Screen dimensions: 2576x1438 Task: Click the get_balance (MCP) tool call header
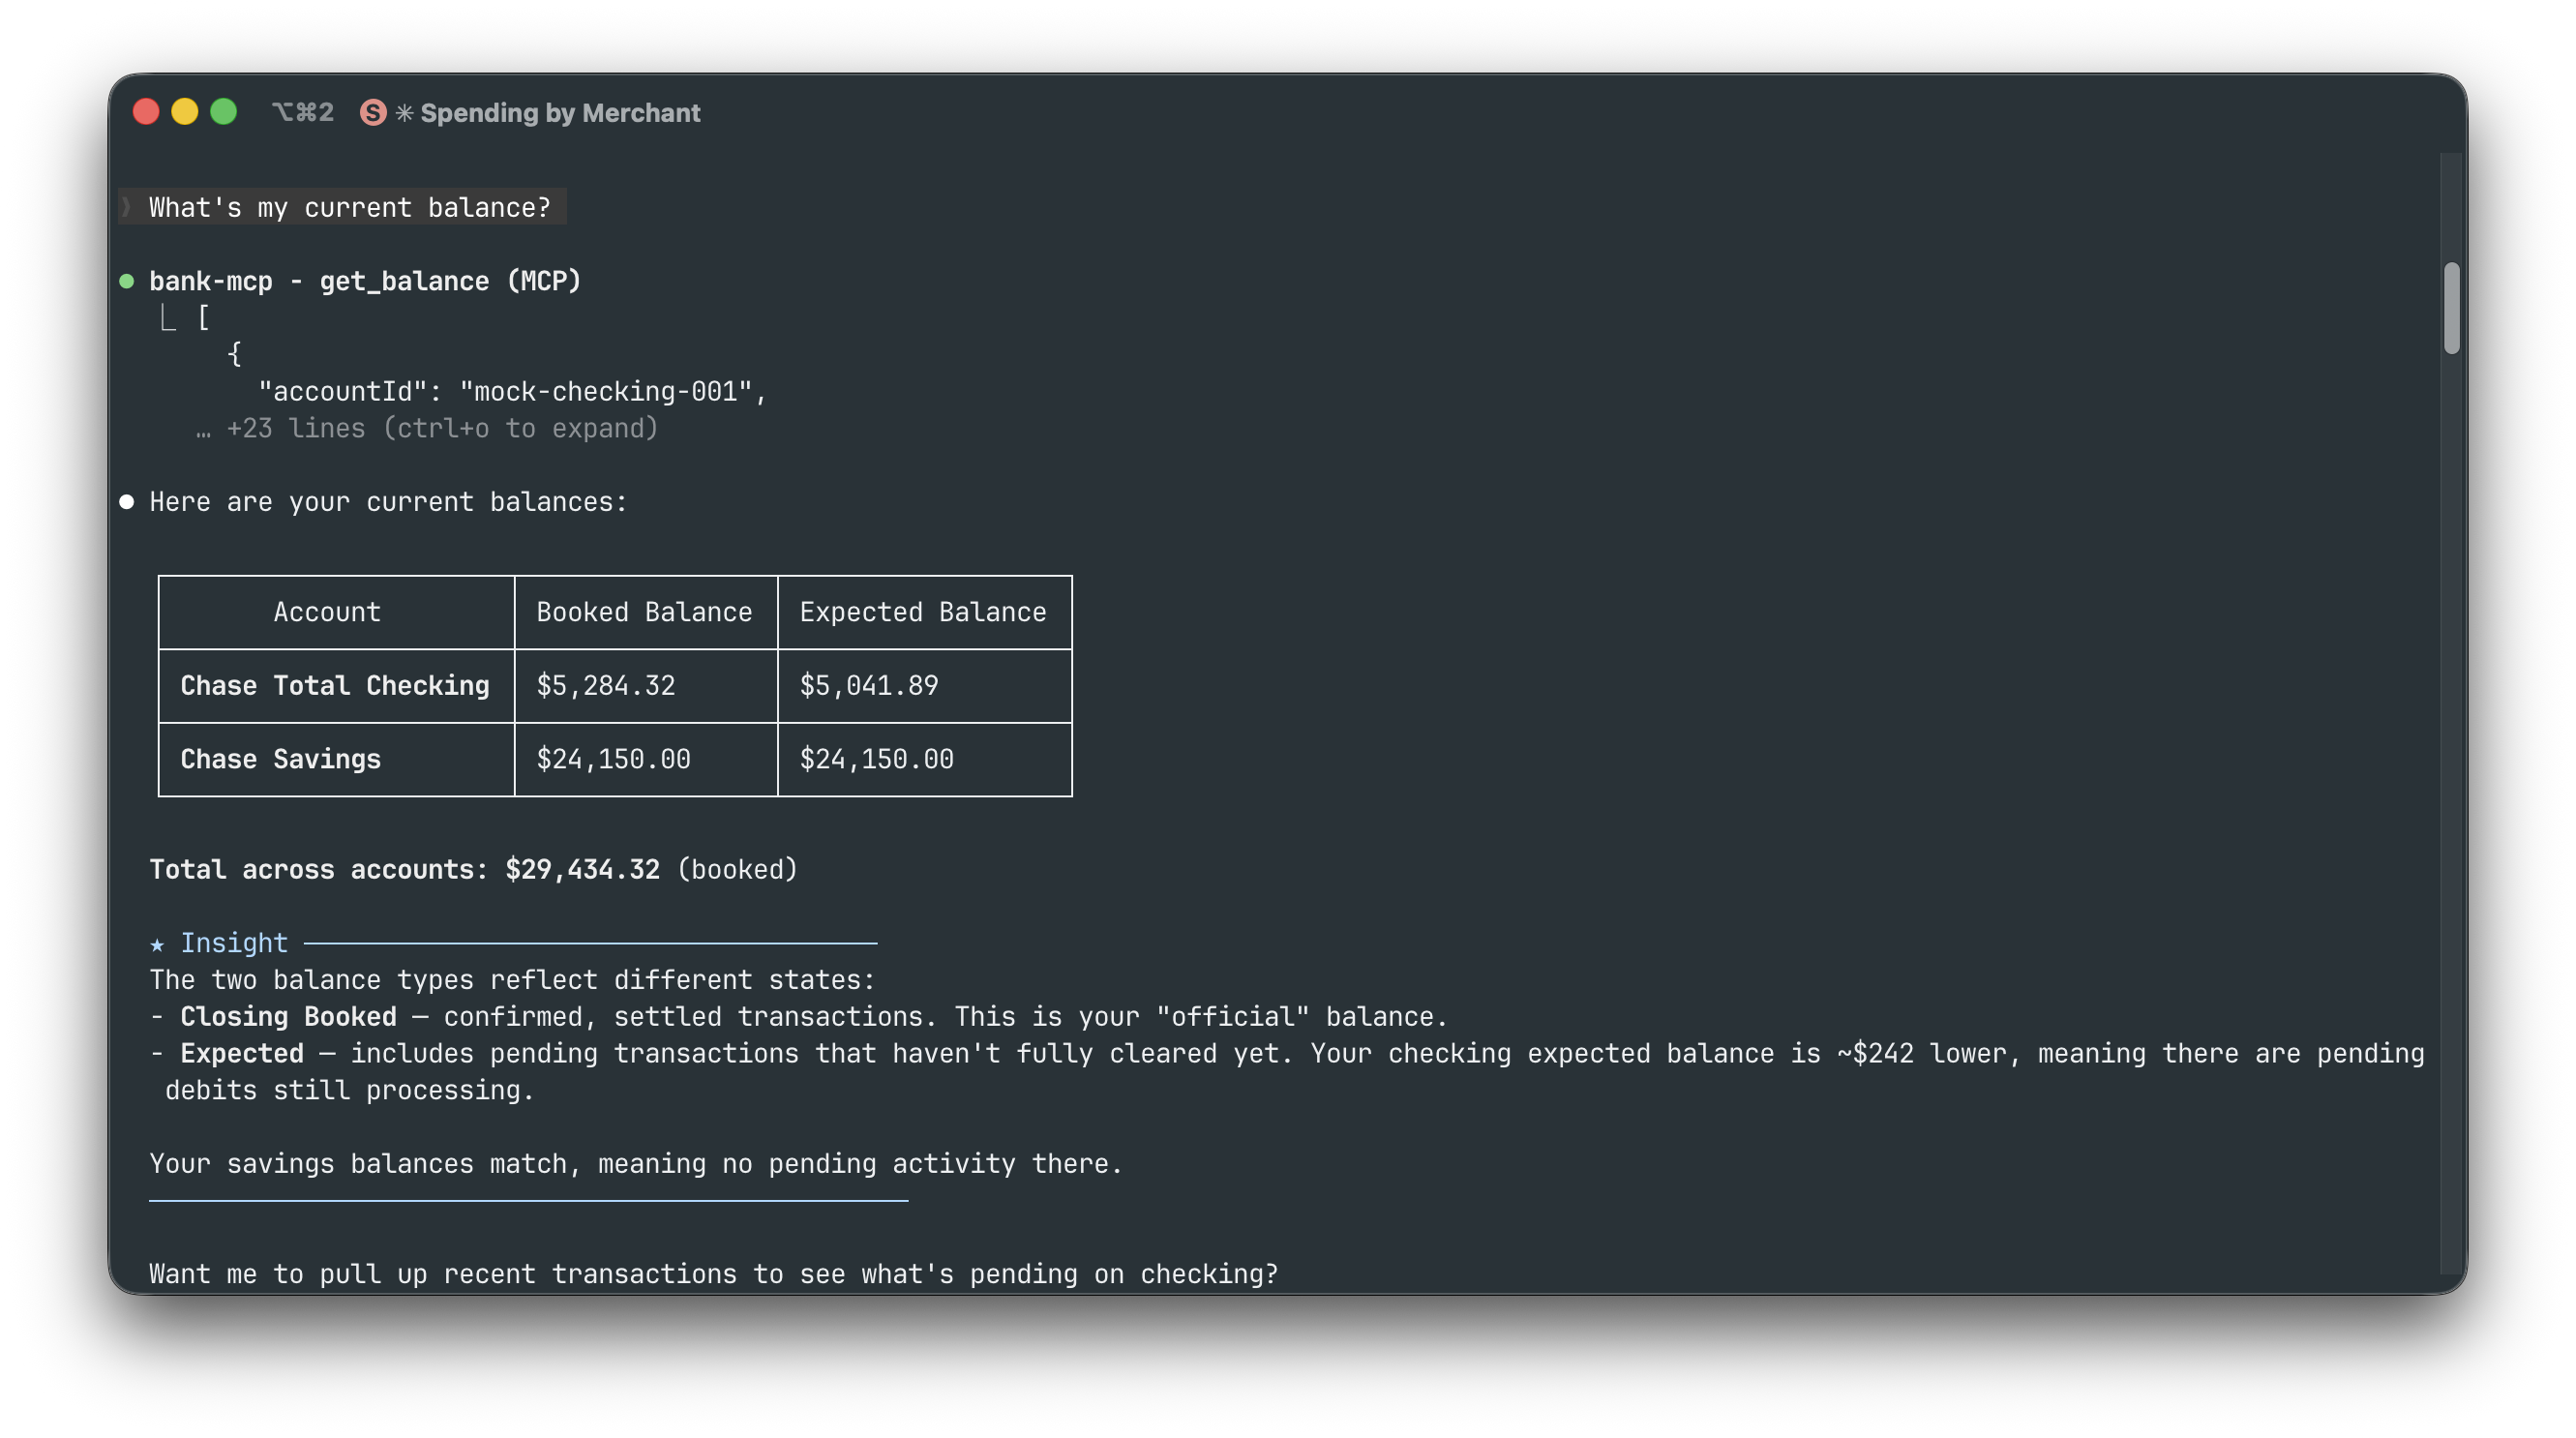[365, 282]
